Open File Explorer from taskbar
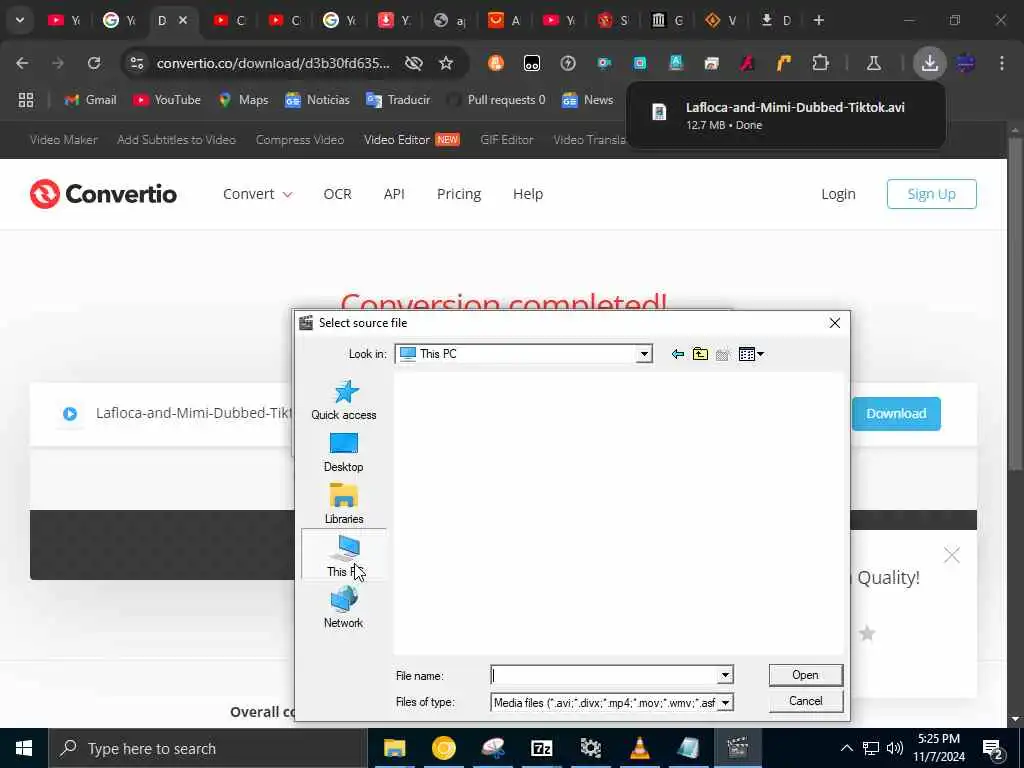Viewport: 1024px width, 768px height. click(x=394, y=748)
